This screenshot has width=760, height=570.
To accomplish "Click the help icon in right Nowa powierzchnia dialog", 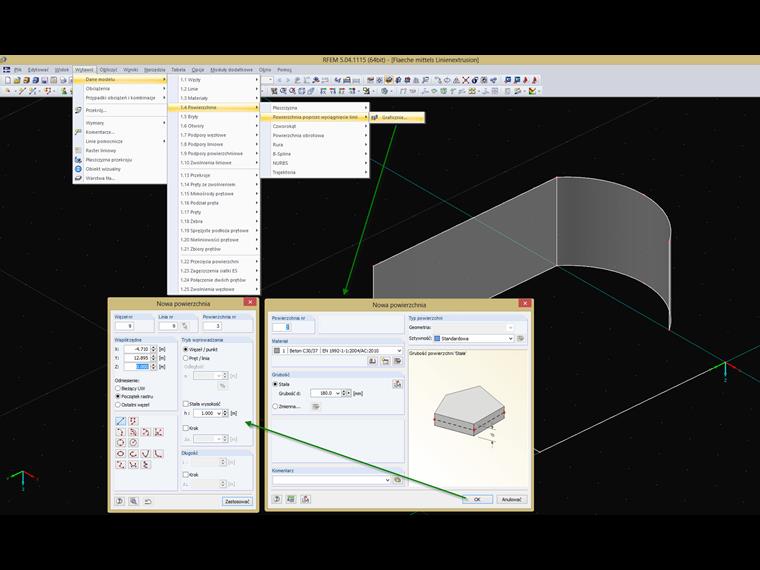I will click(x=277, y=499).
